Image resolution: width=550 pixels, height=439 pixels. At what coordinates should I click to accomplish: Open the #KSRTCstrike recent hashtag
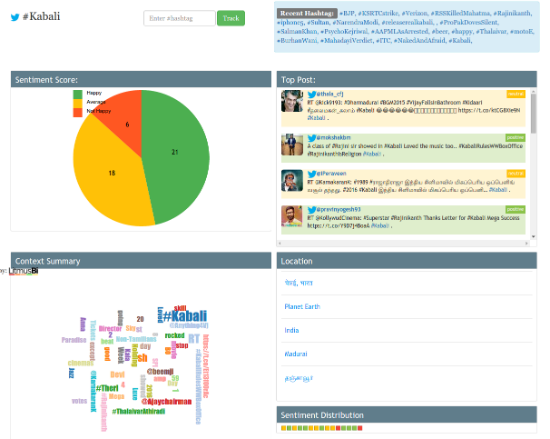(x=378, y=13)
